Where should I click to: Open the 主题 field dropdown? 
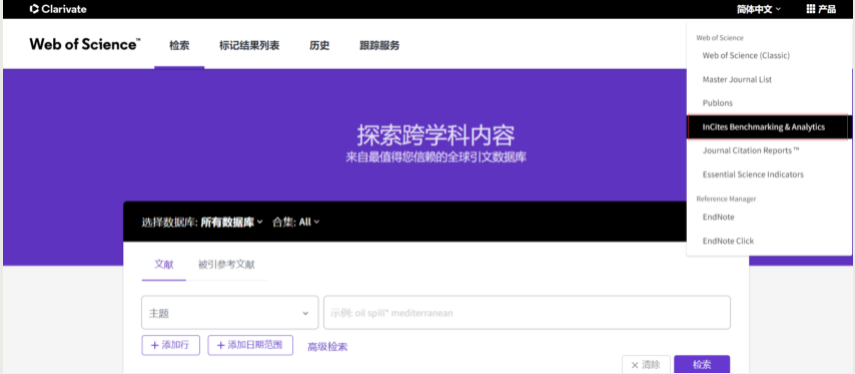pos(230,313)
